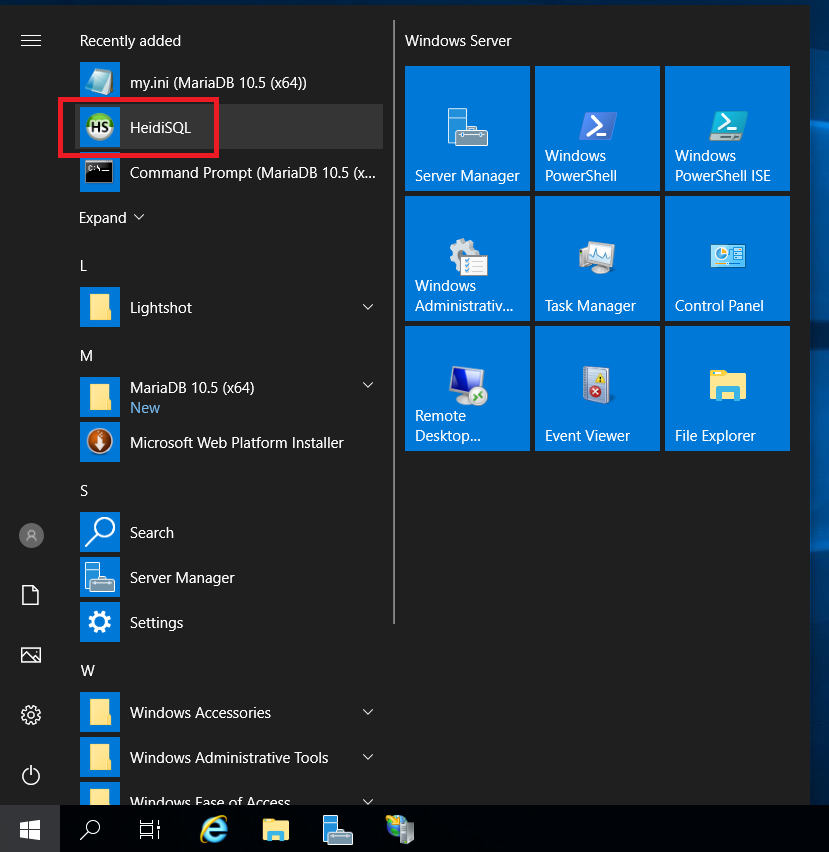This screenshot has width=829, height=852.
Task: Open the last taskbar icon, a server with globe
Action: pos(400,829)
